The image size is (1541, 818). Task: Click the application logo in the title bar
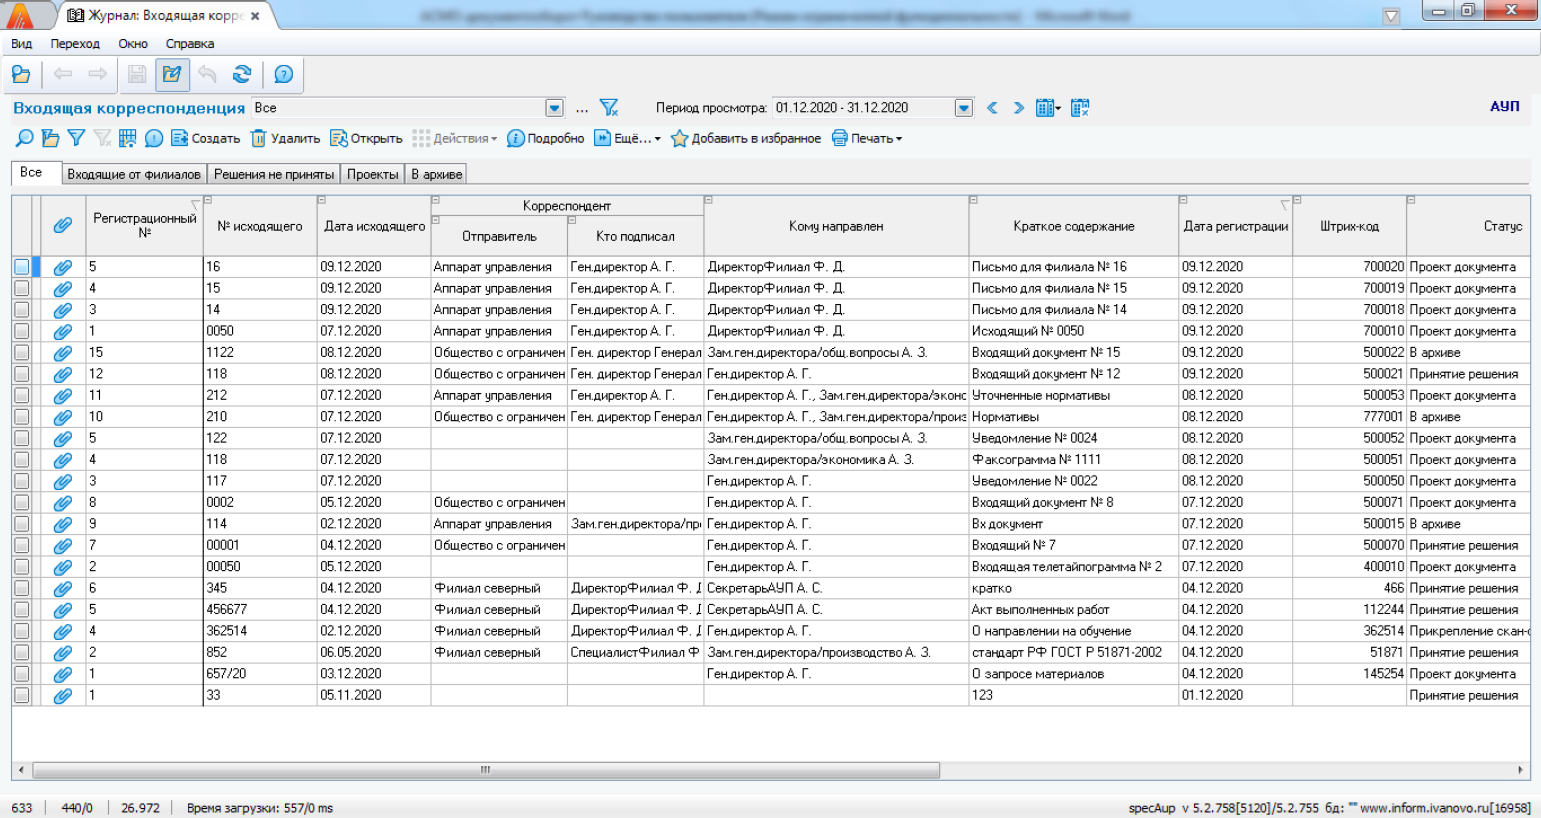coord(20,15)
